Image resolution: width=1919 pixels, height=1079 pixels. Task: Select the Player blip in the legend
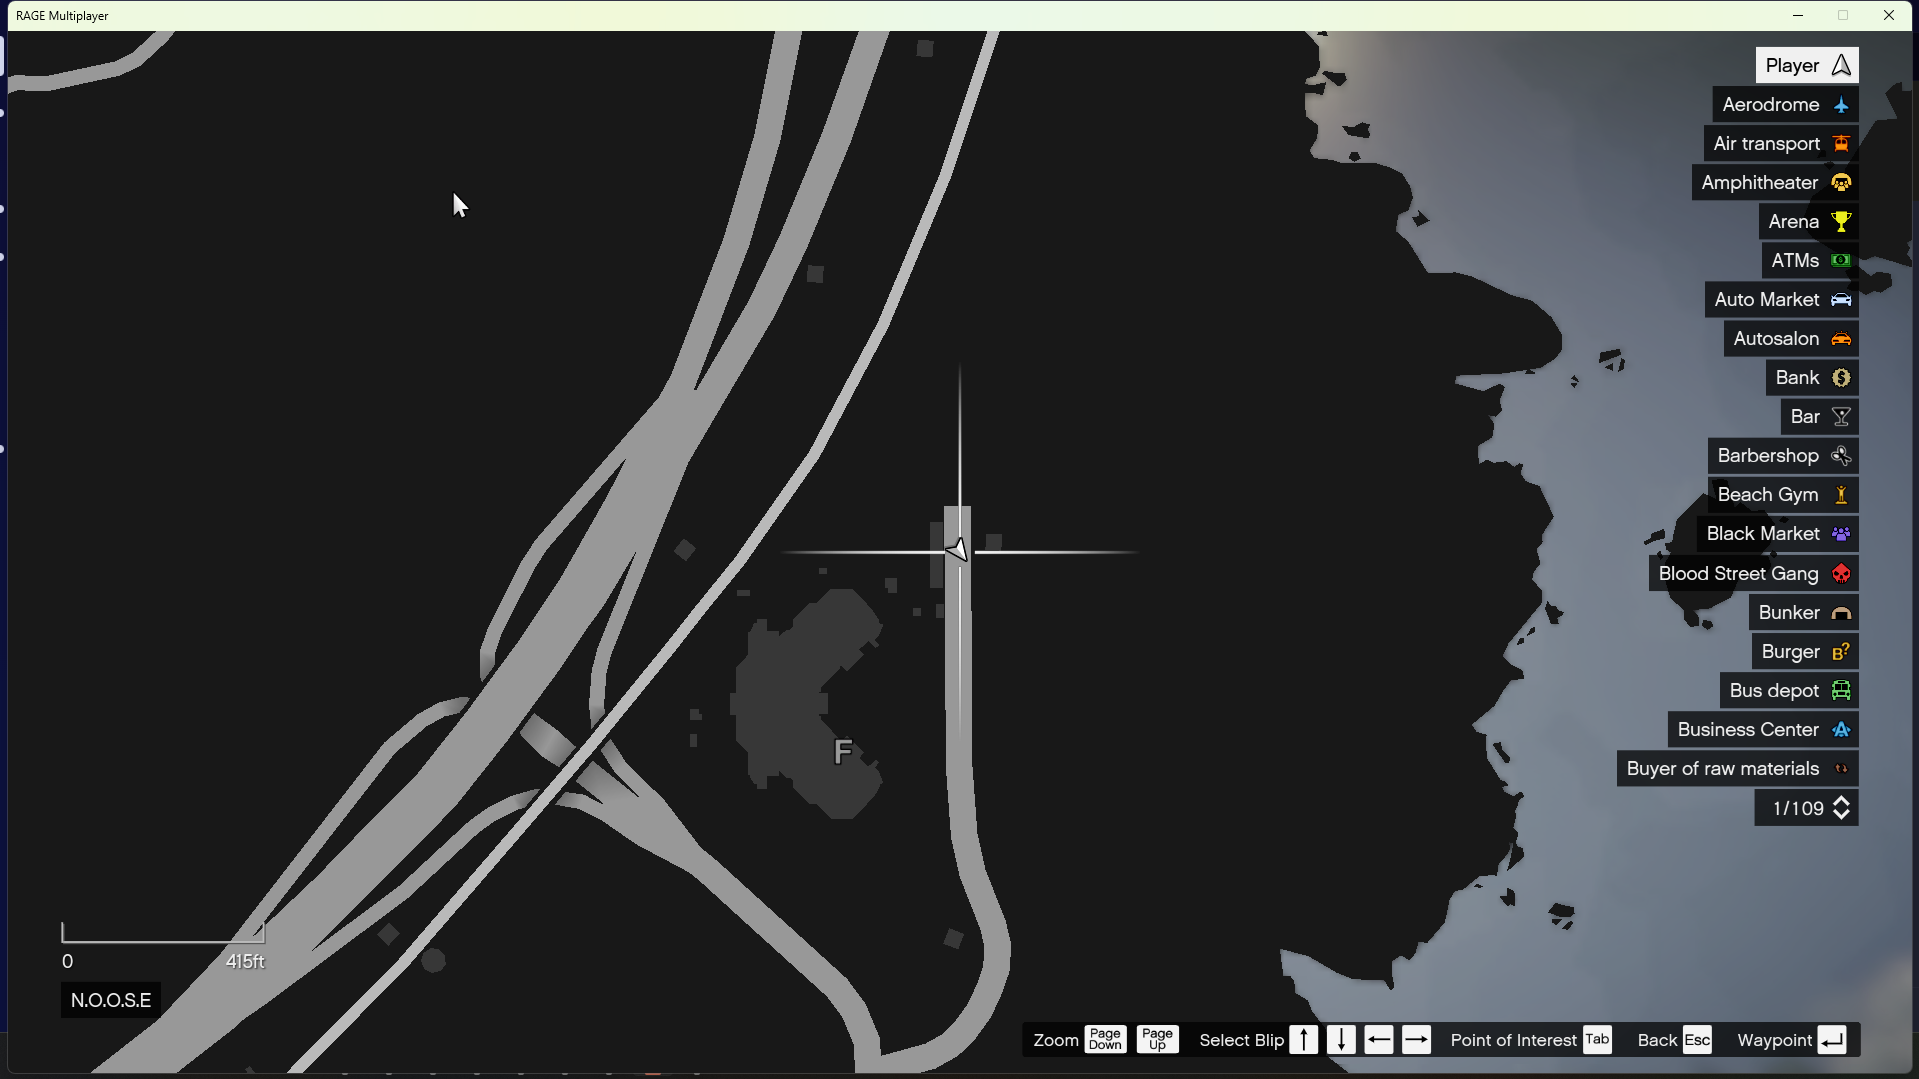click(x=1806, y=65)
